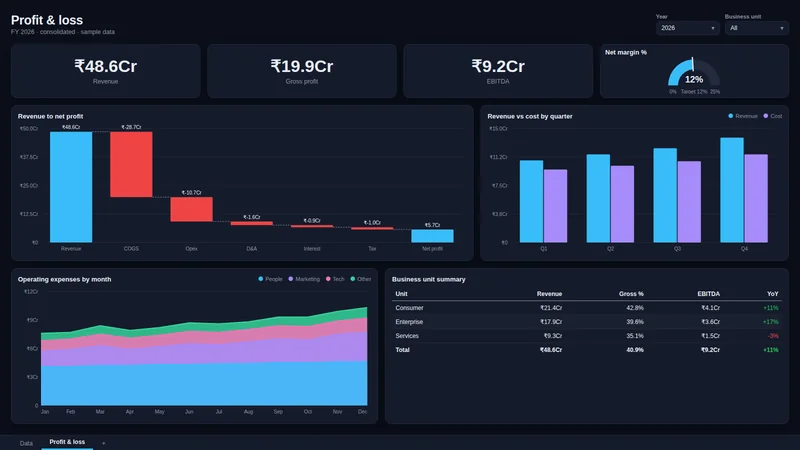Switch to the Data sheet tab
This screenshot has width=800, height=450.
point(26,443)
